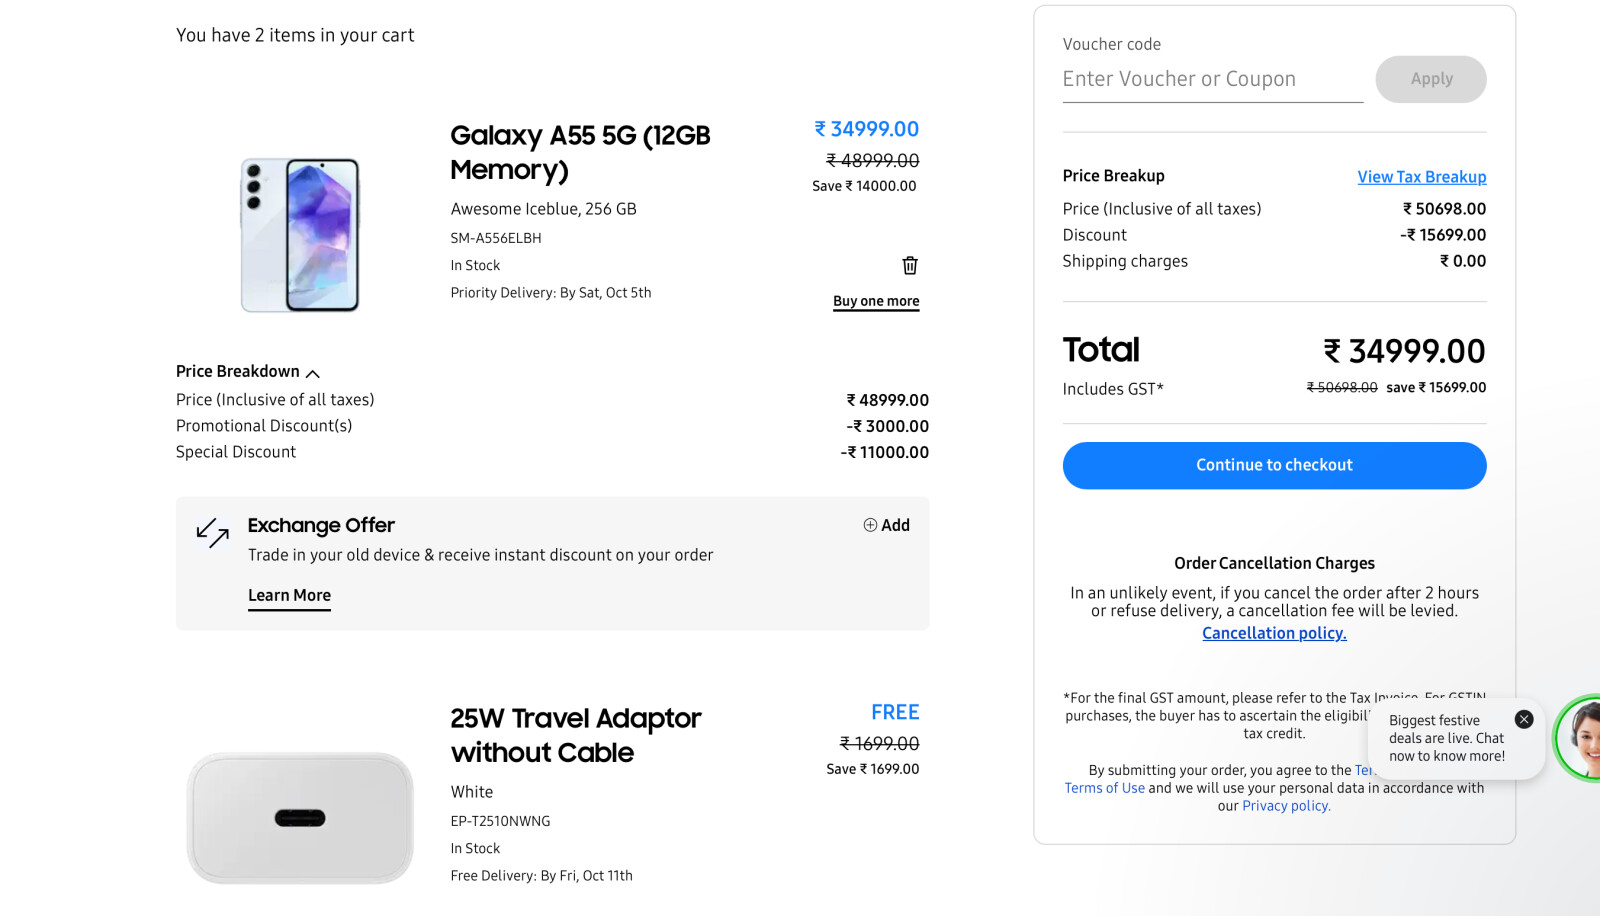Click the 25W Travel Adaptor image
This screenshot has width=1600, height=916.
coord(300,818)
